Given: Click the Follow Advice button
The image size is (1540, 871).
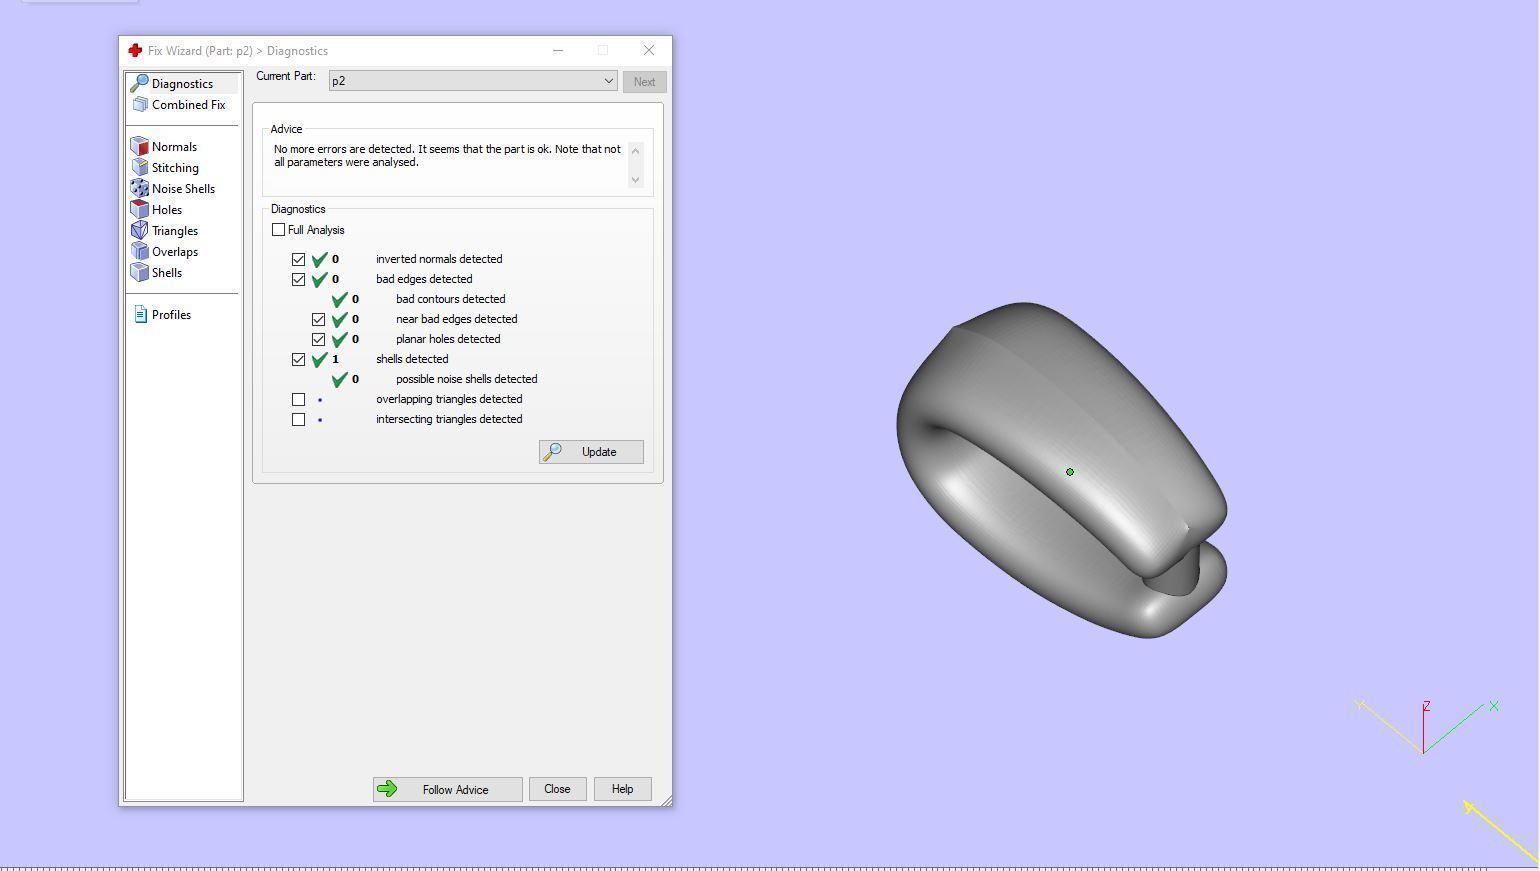Looking at the screenshot, I should coord(447,789).
